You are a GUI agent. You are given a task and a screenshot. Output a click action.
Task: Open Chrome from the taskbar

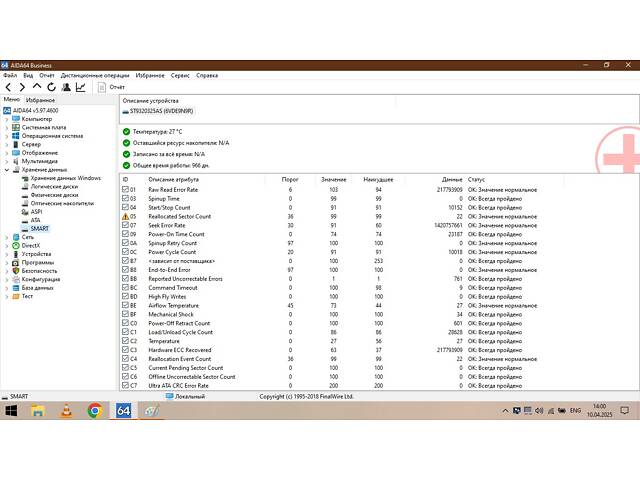95,411
